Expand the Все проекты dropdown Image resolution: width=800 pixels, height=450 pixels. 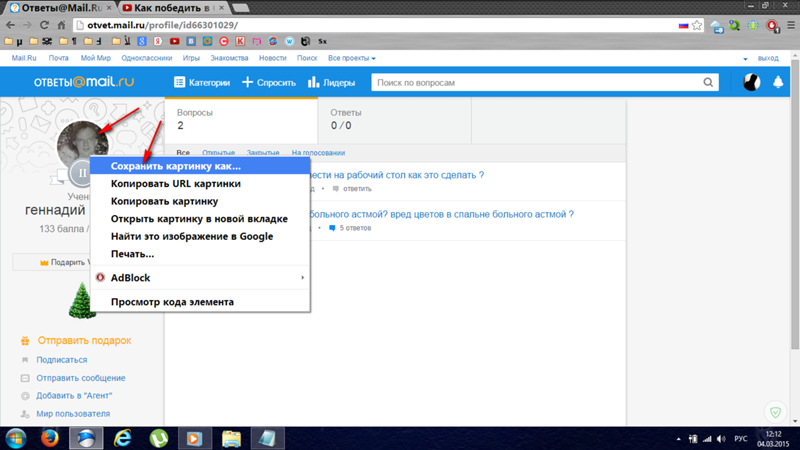point(352,58)
